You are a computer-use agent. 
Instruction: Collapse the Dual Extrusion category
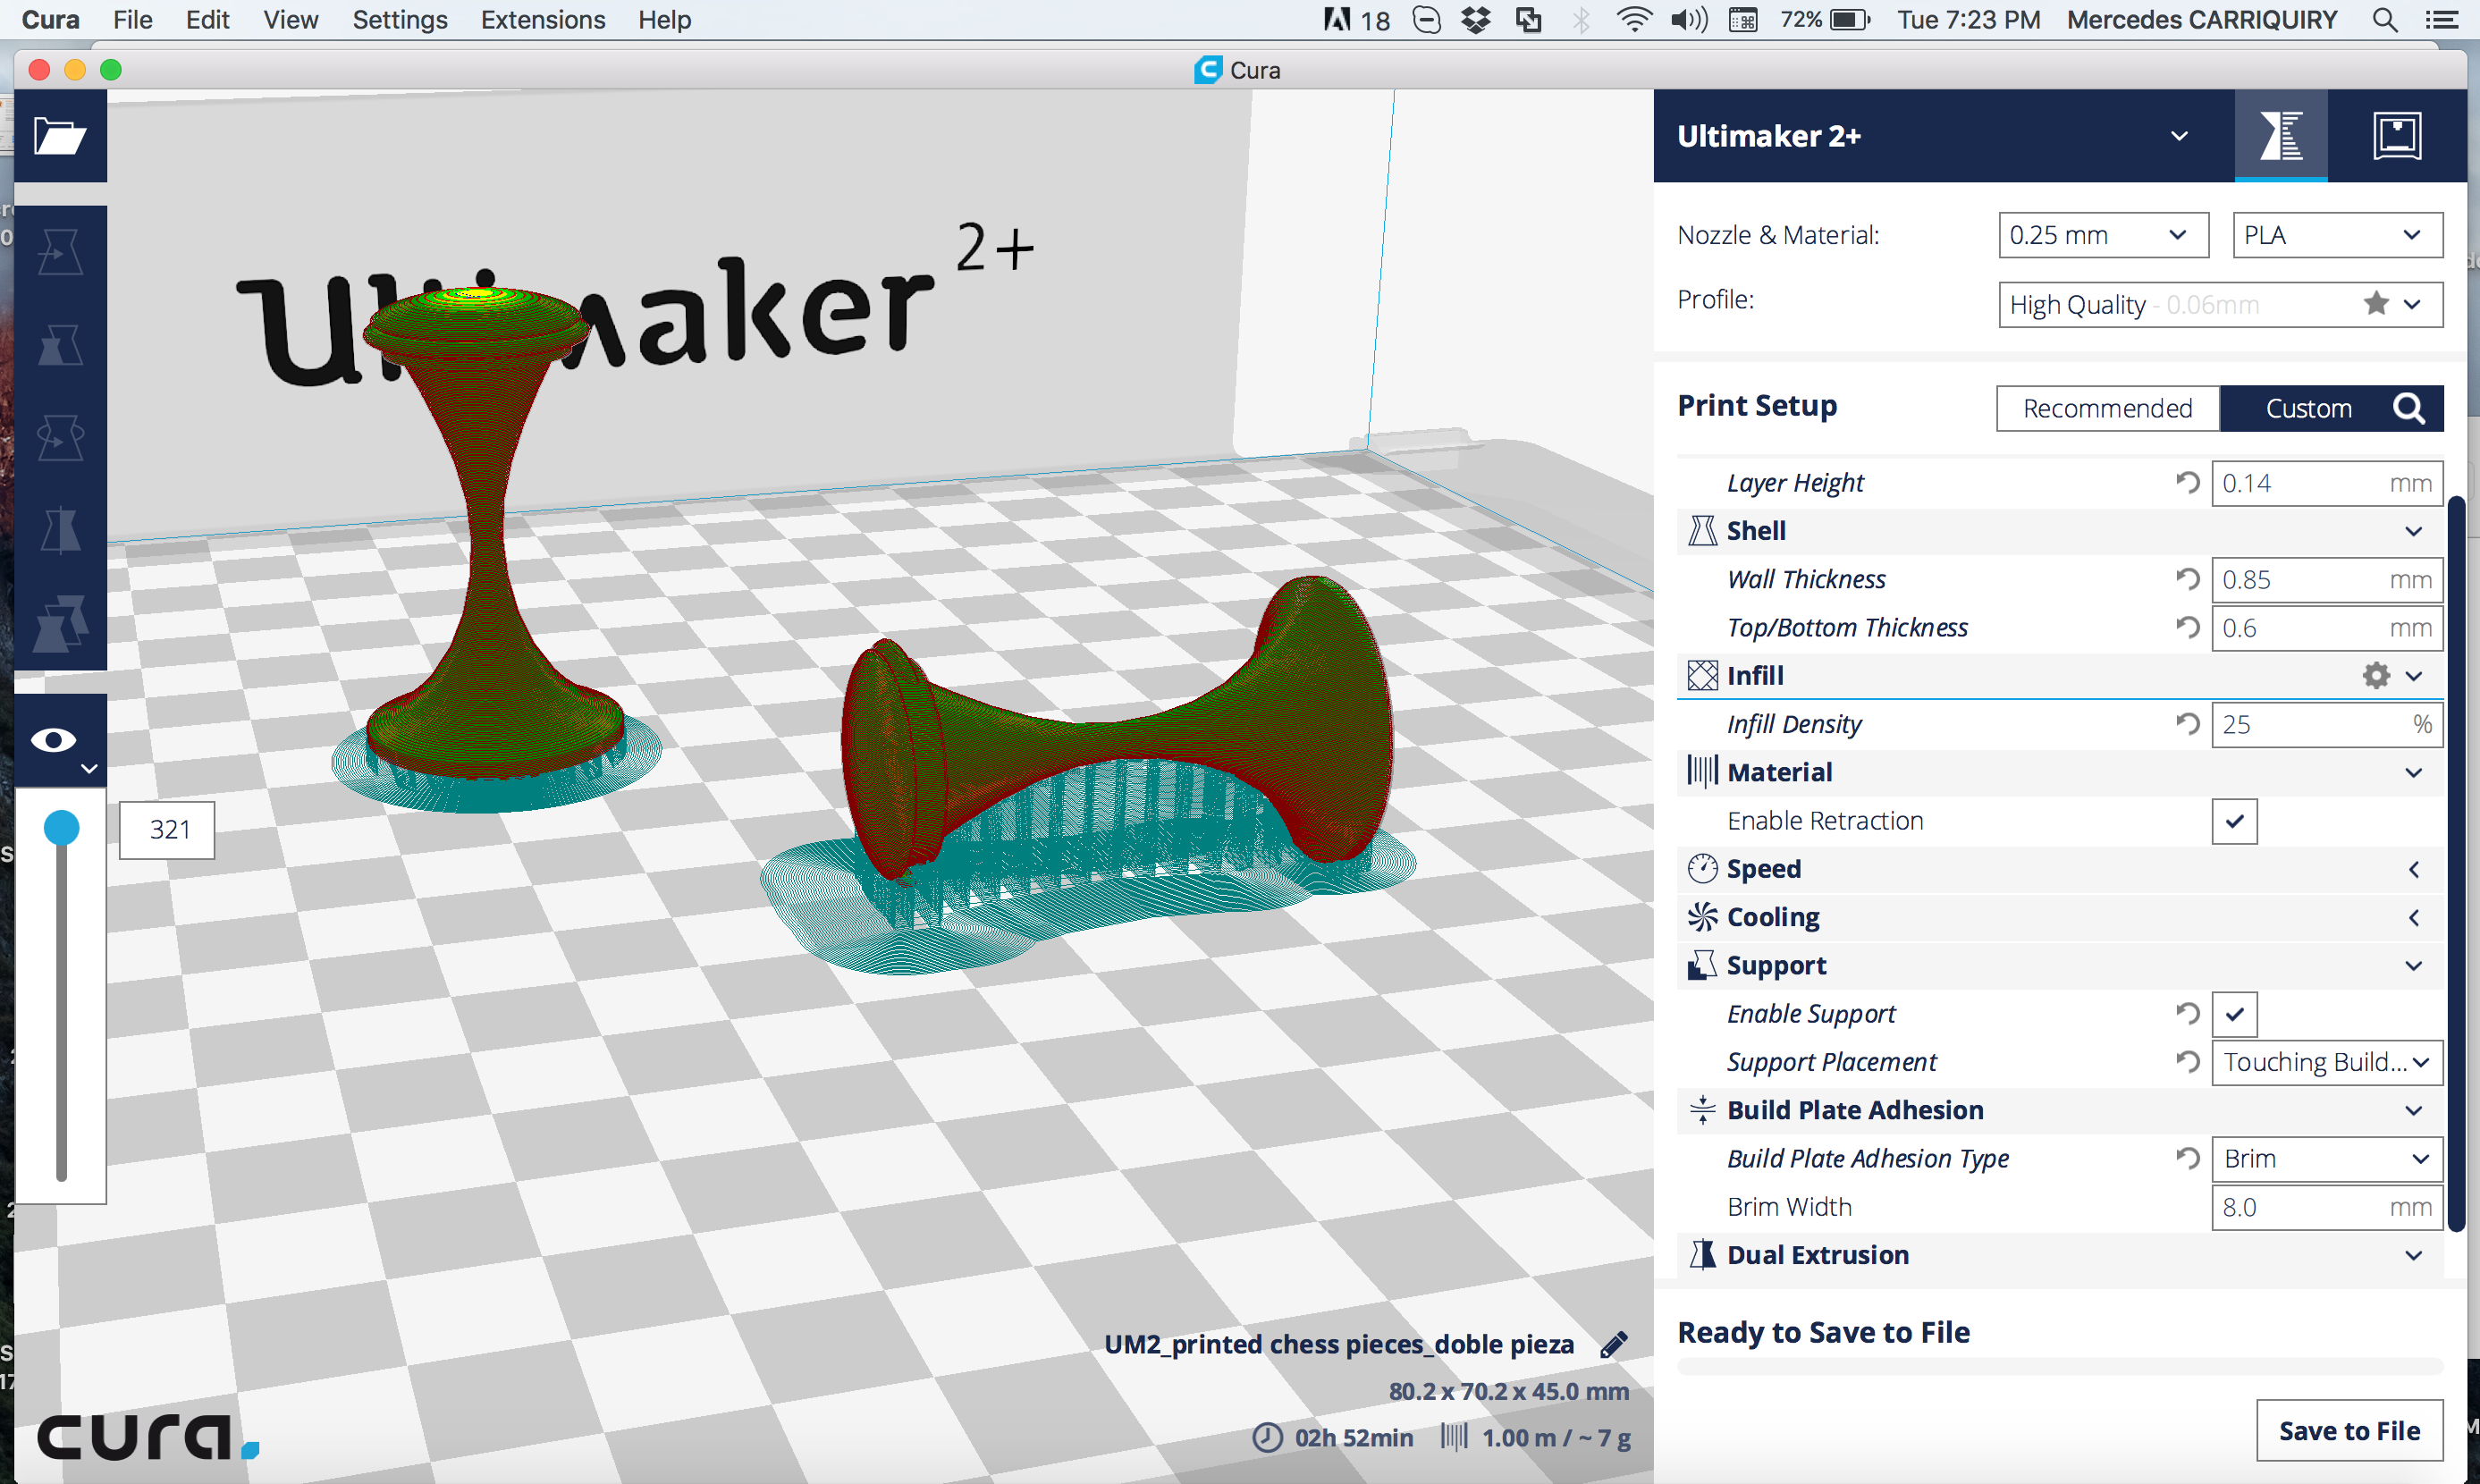[2413, 1256]
